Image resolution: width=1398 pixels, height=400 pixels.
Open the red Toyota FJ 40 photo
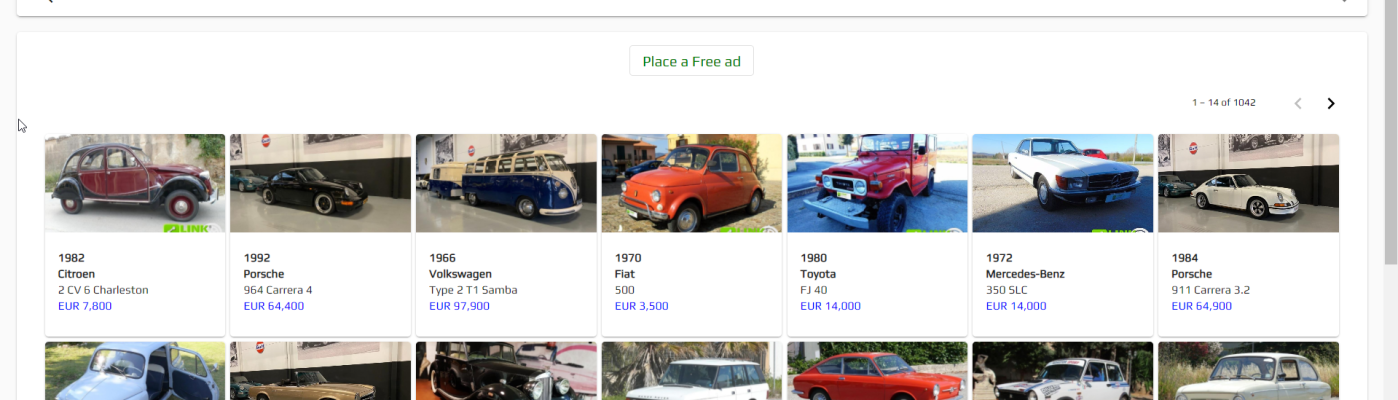tap(877, 183)
